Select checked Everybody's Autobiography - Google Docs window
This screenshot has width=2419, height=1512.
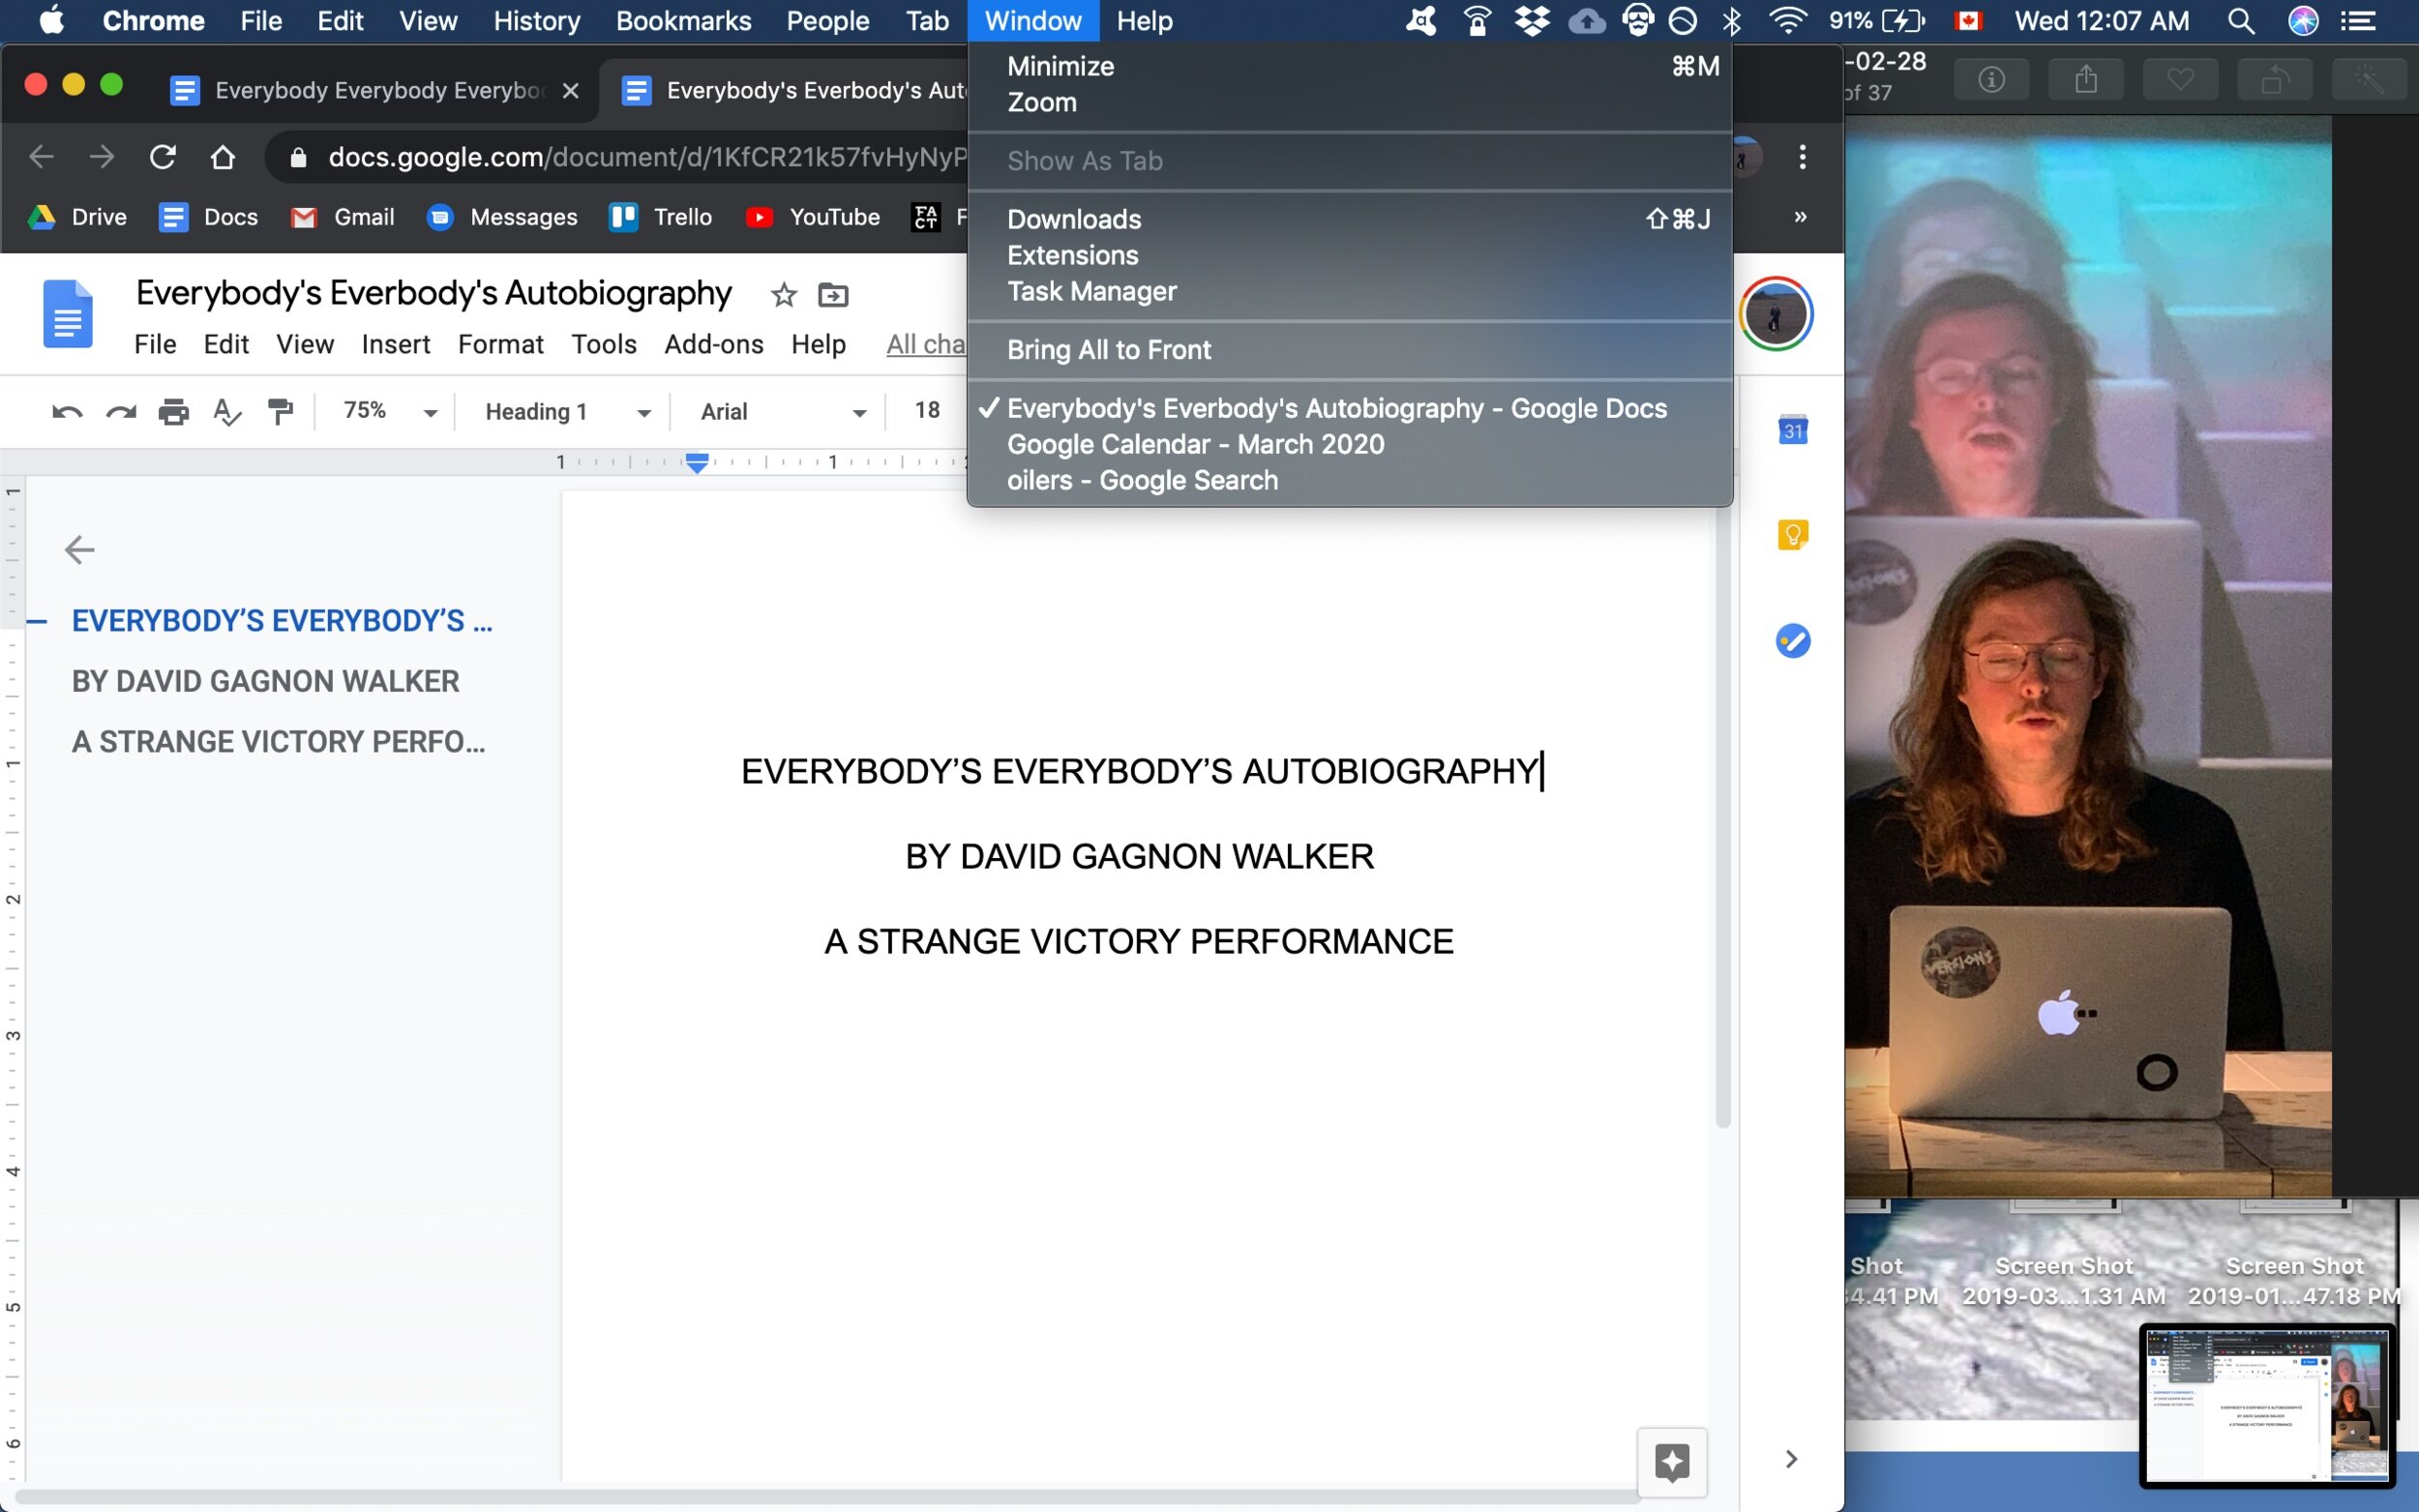point(1350,408)
